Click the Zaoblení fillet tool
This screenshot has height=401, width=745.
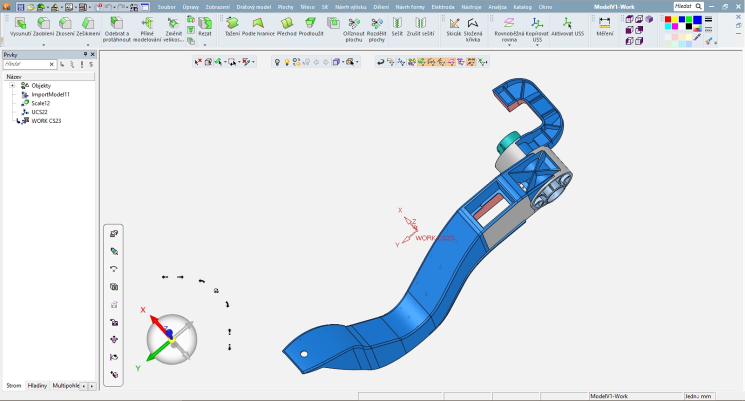pyautogui.click(x=43, y=26)
